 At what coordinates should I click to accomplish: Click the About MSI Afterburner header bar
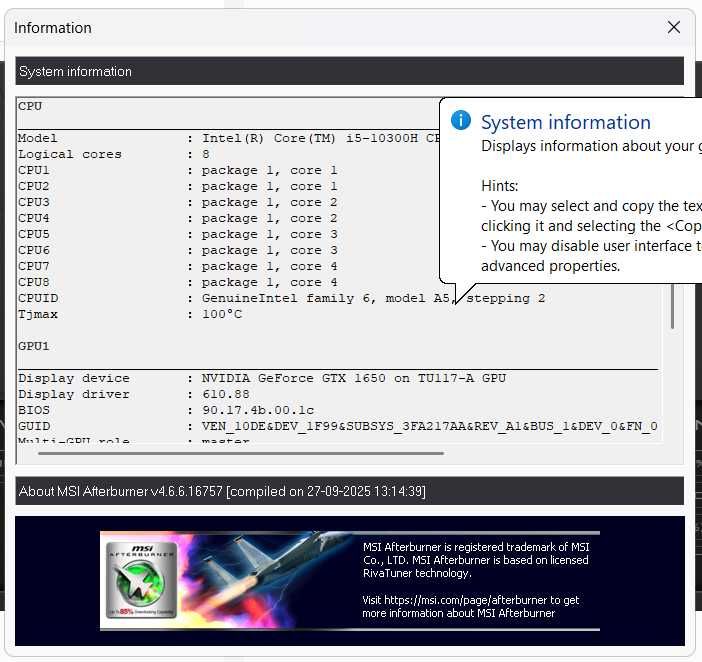(x=349, y=491)
